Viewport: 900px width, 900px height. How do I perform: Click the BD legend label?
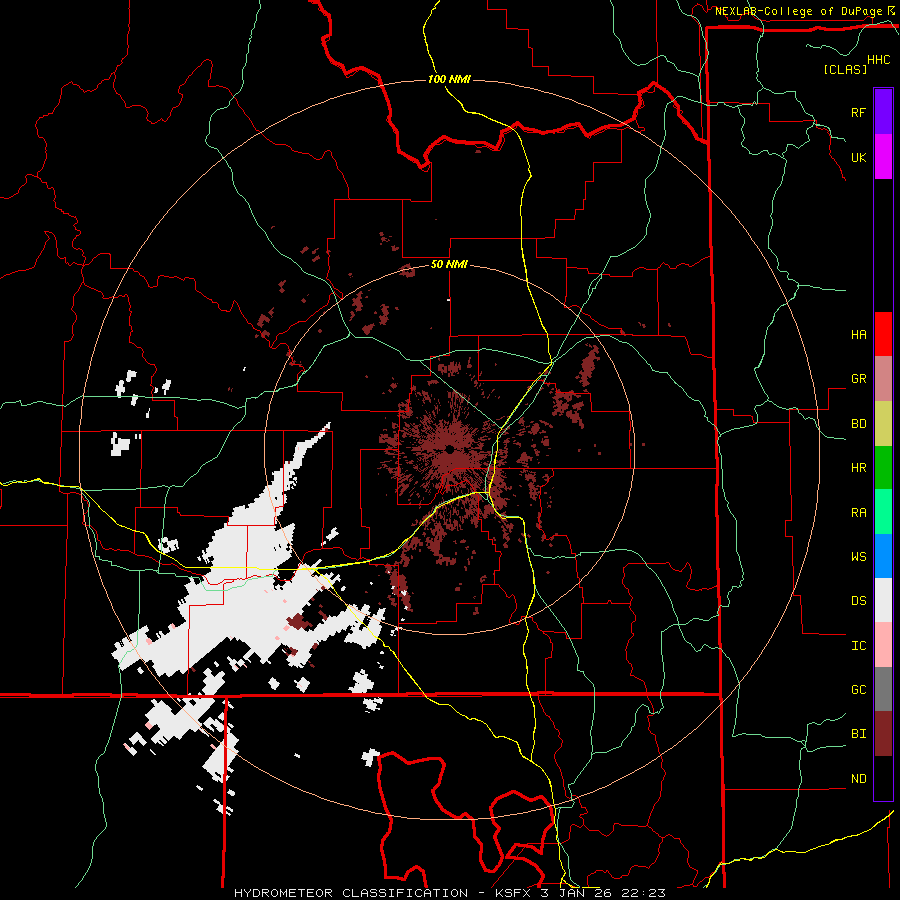[858, 424]
